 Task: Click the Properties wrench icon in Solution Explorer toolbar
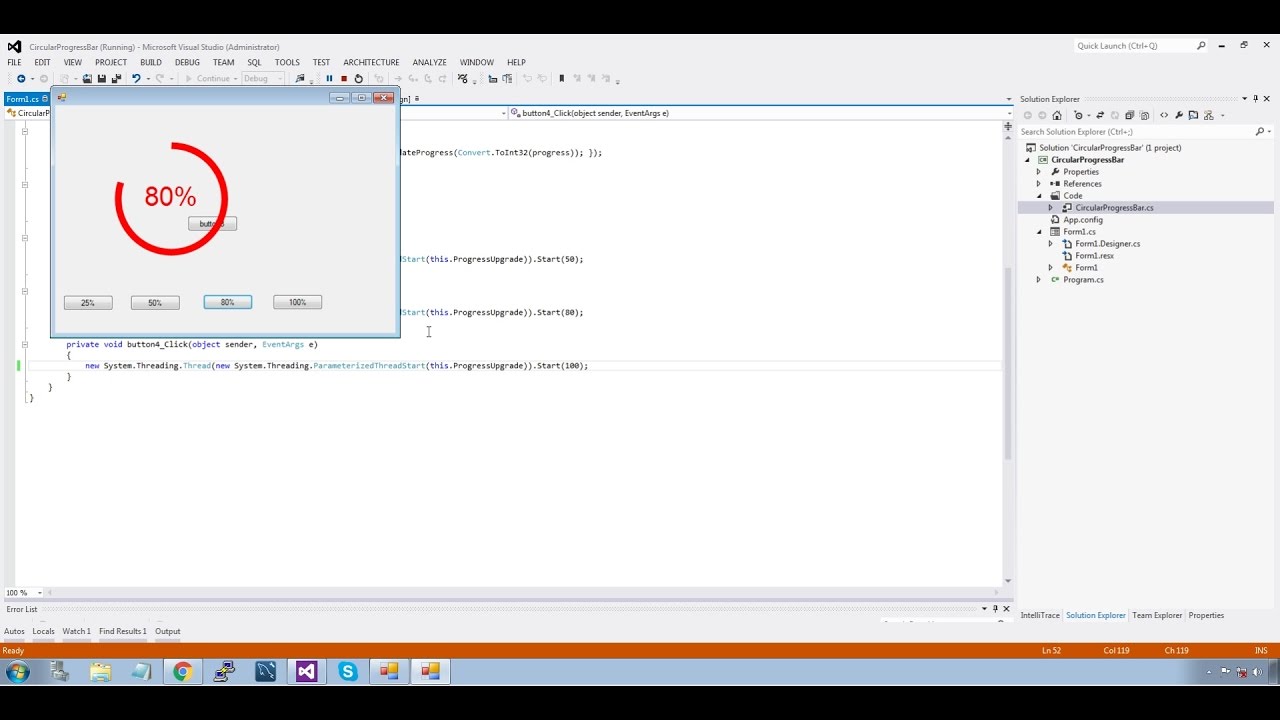click(1179, 115)
